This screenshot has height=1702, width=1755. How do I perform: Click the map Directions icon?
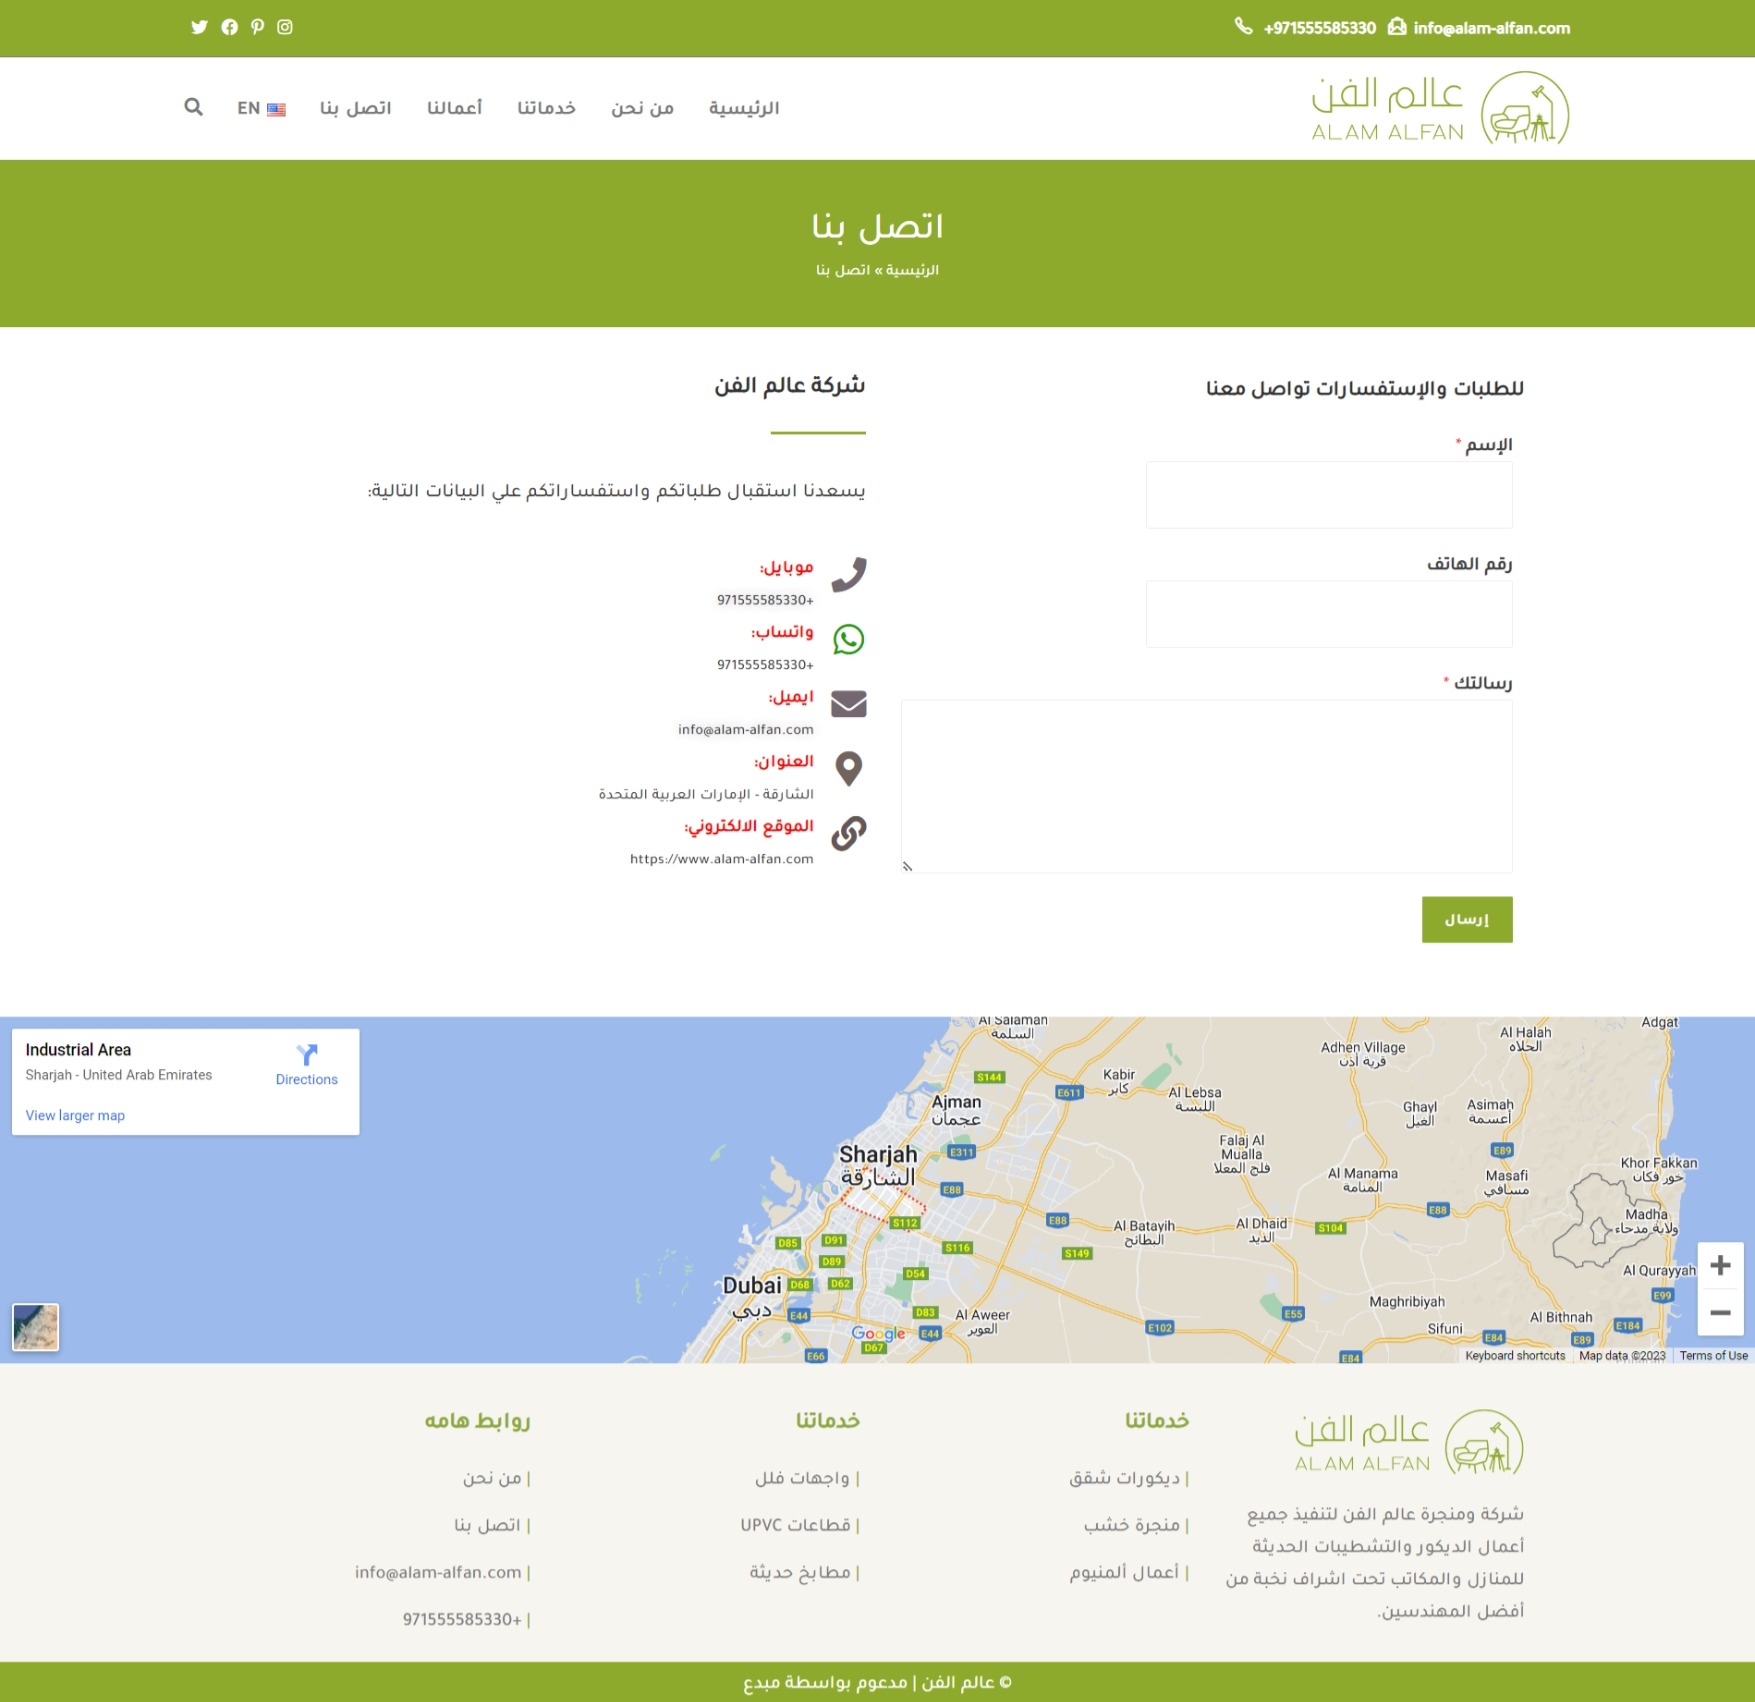306,1055
